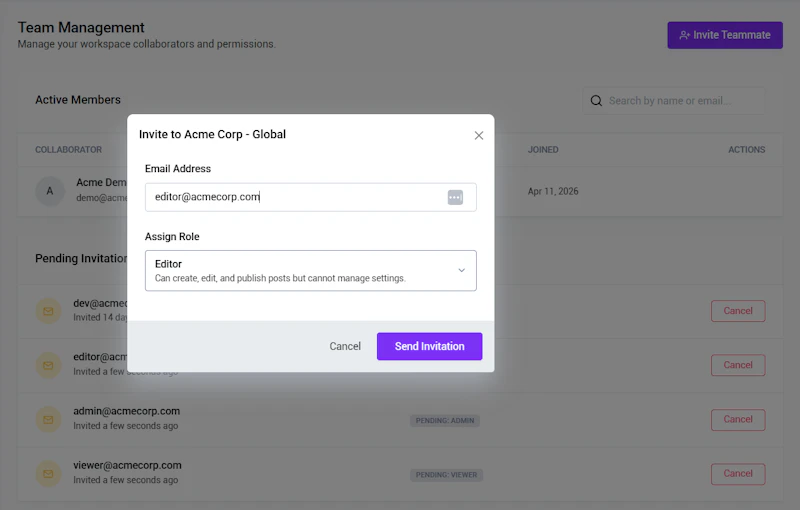Click the Search by name or email field
Screen dimensions: 800x510
point(673,101)
